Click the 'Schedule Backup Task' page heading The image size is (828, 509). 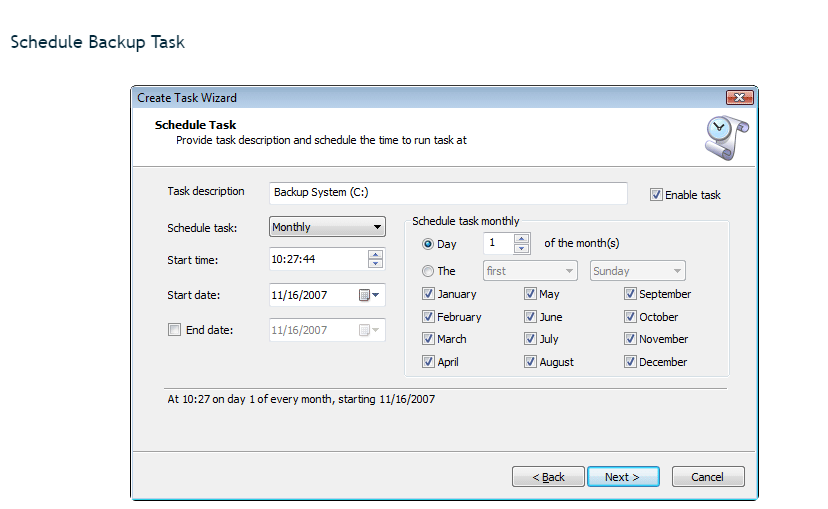pyautogui.click(x=98, y=42)
